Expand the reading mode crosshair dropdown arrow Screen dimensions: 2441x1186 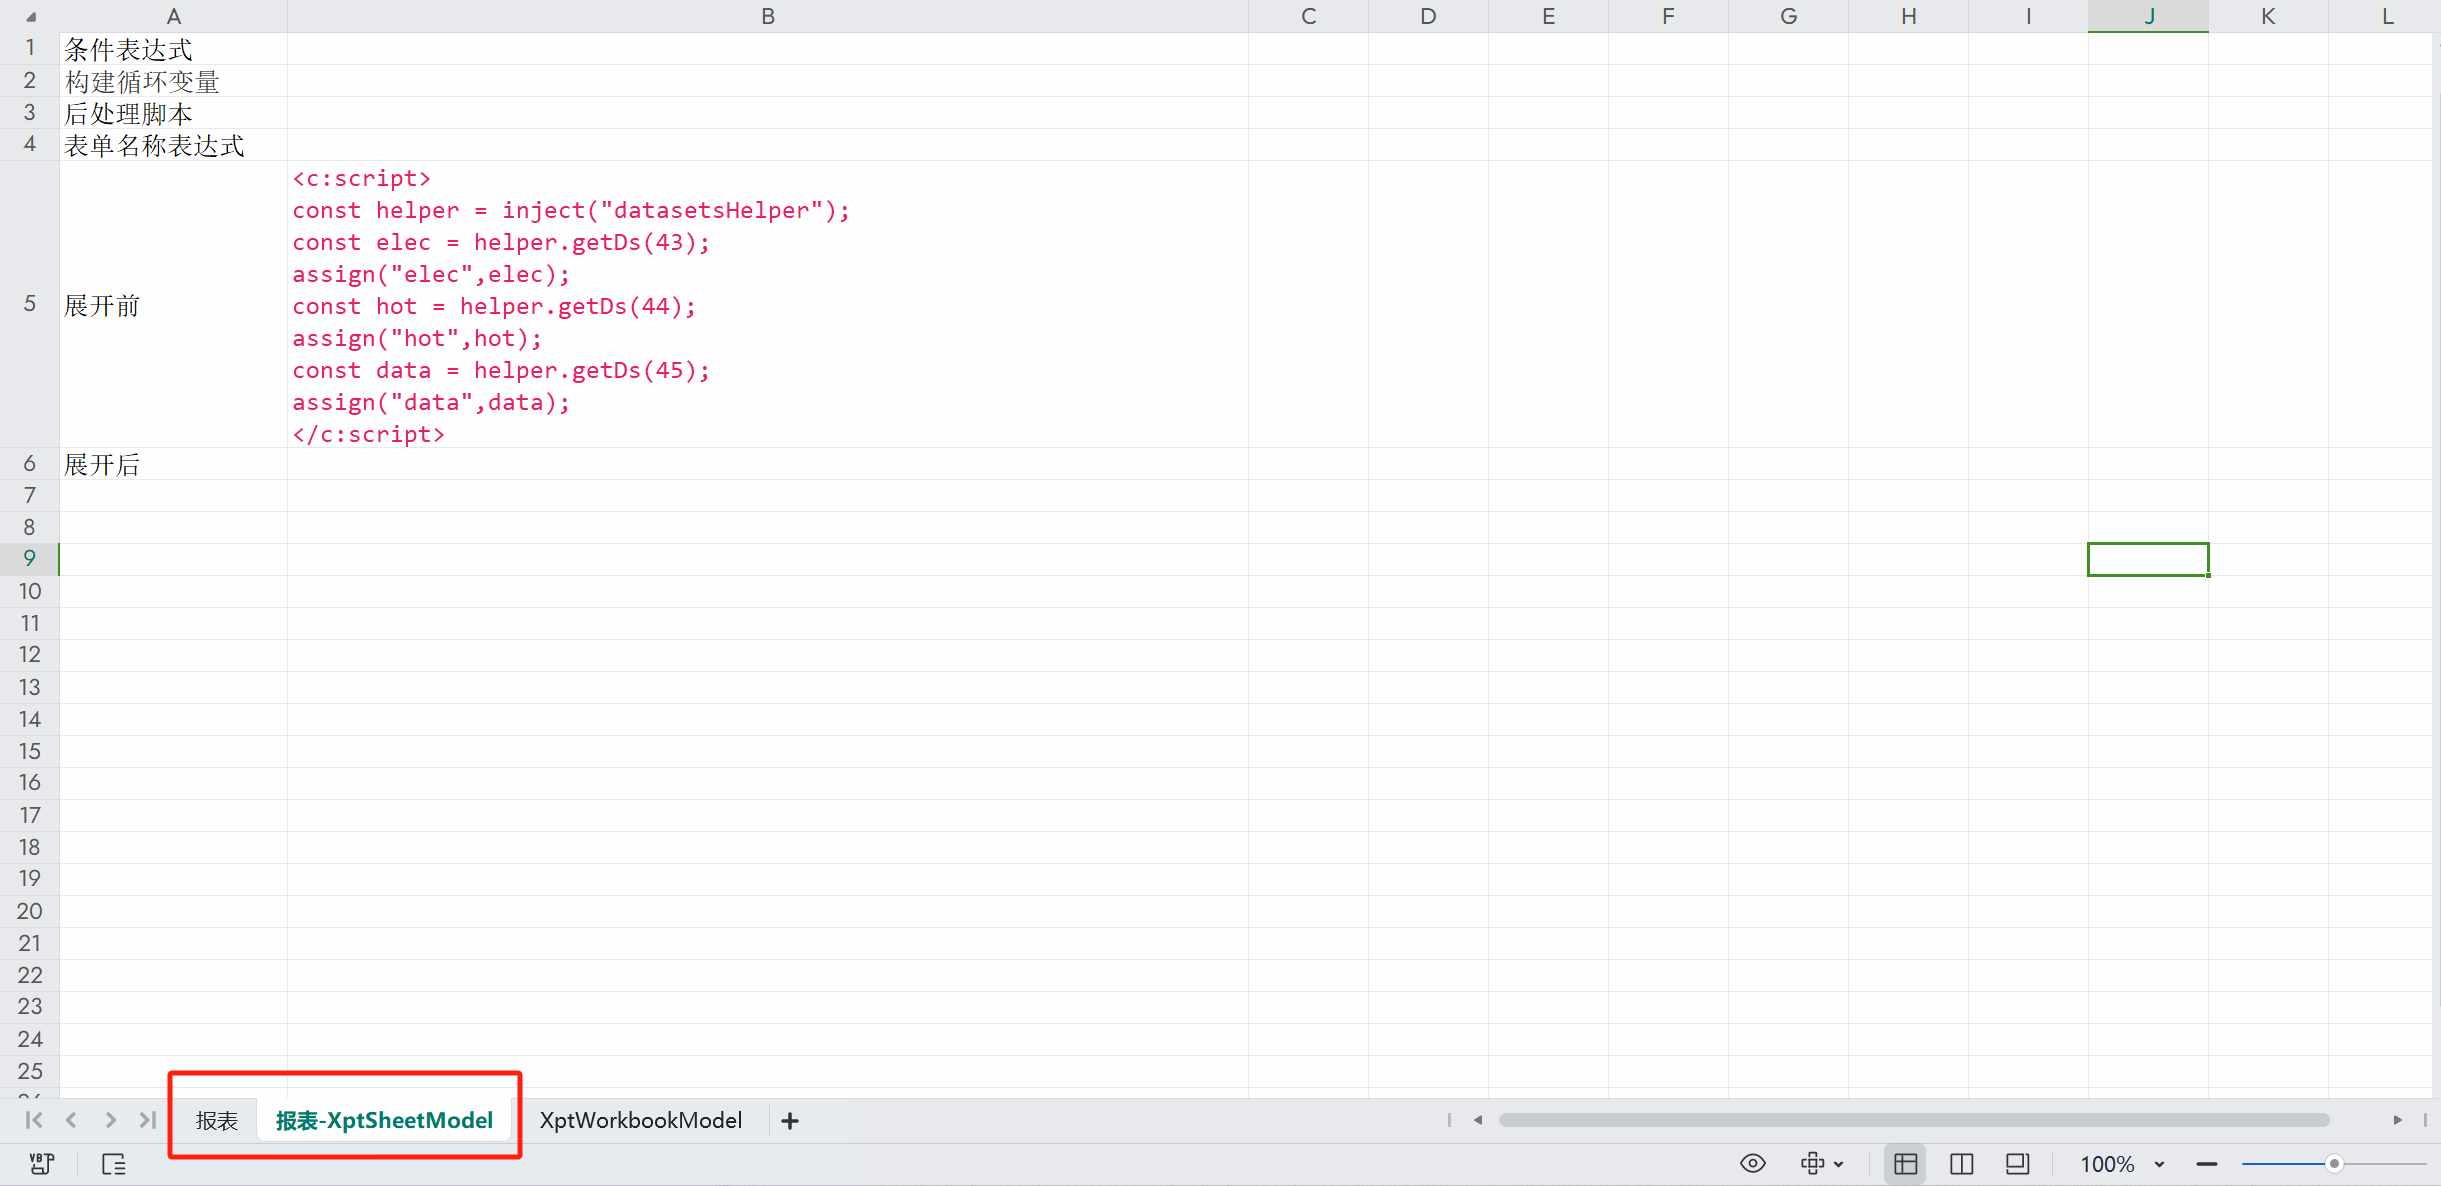1839,1164
